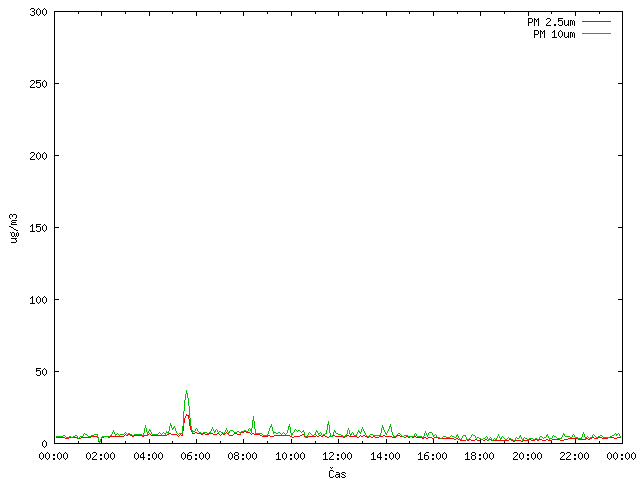Image resolution: width=640 pixels, height=480 pixels.
Task: Click the 300 y-axis value
Action: 38,12
